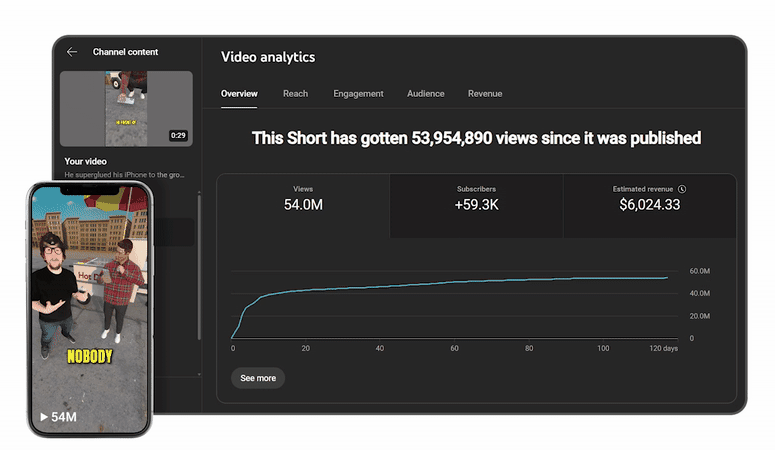This screenshot has width=775, height=450.
Task: Click the play icon next to 54M
Action: coord(43,417)
